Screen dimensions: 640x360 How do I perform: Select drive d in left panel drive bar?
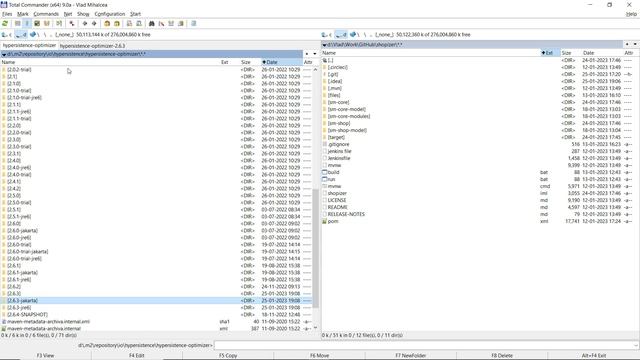pyautogui.click(x=21, y=35)
